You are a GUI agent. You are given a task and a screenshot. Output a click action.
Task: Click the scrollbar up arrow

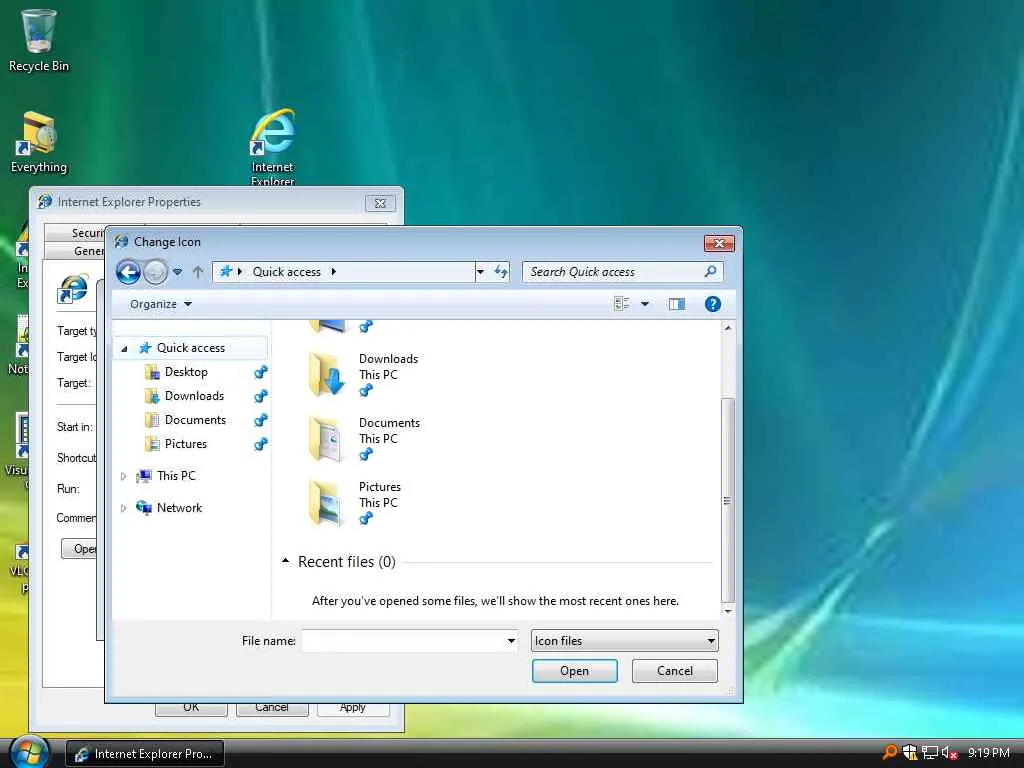tap(728, 327)
